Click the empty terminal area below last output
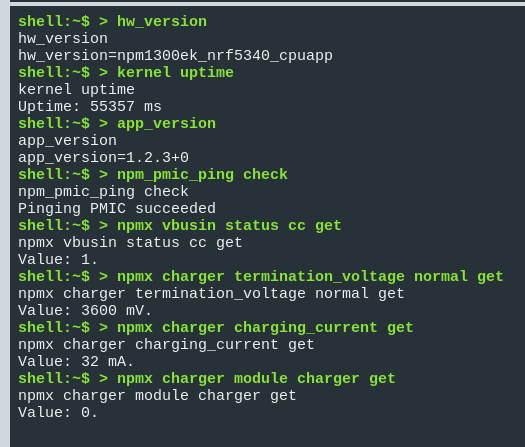Viewport: 525px width, 447px height. [x=267, y=434]
